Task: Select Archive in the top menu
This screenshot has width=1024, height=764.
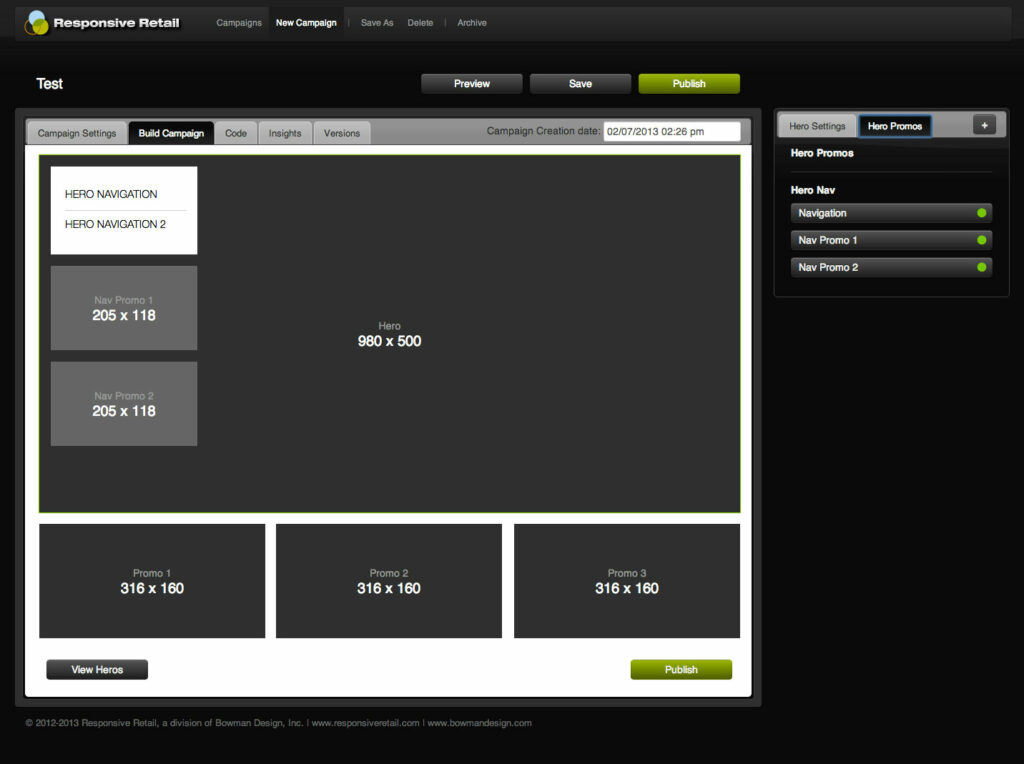Action: 472,23
